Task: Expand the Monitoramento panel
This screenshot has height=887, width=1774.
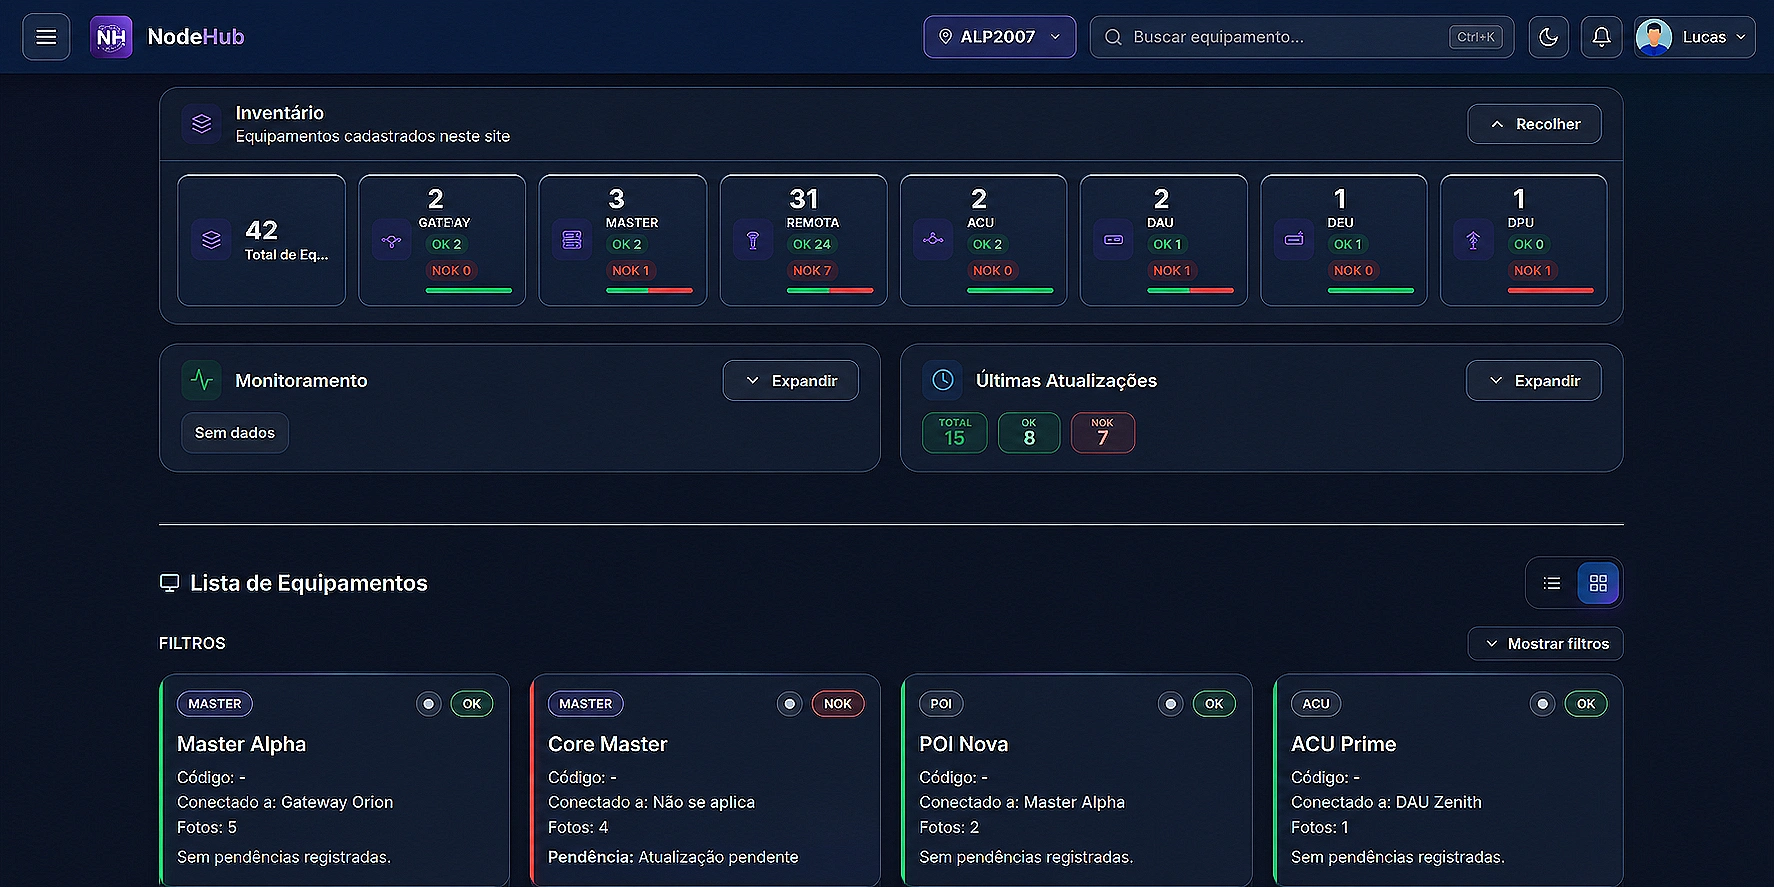Action: coord(790,380)
